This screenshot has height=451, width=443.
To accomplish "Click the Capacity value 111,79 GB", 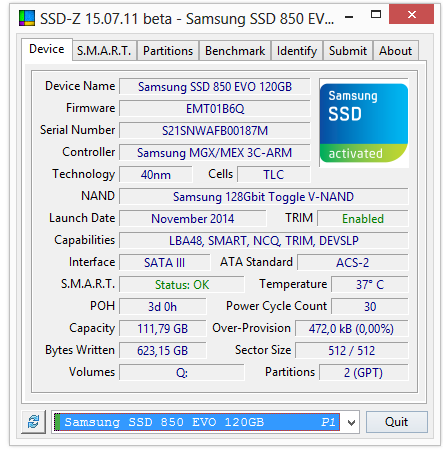I will coord(163,329).
